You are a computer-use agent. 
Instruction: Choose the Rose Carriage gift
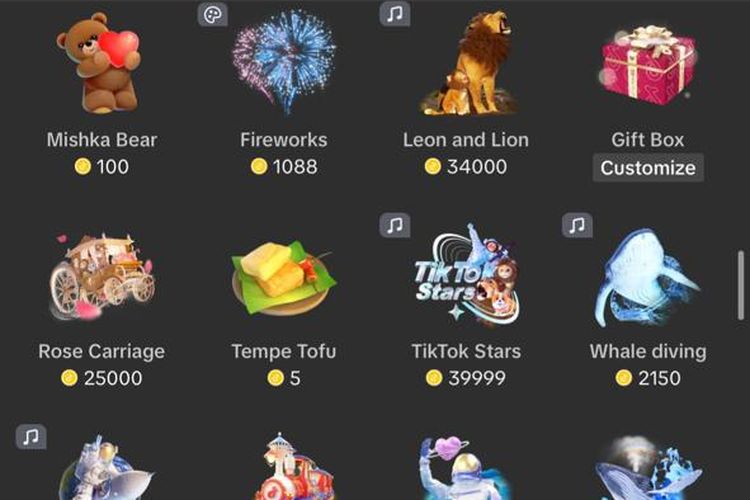coord(102,276)
